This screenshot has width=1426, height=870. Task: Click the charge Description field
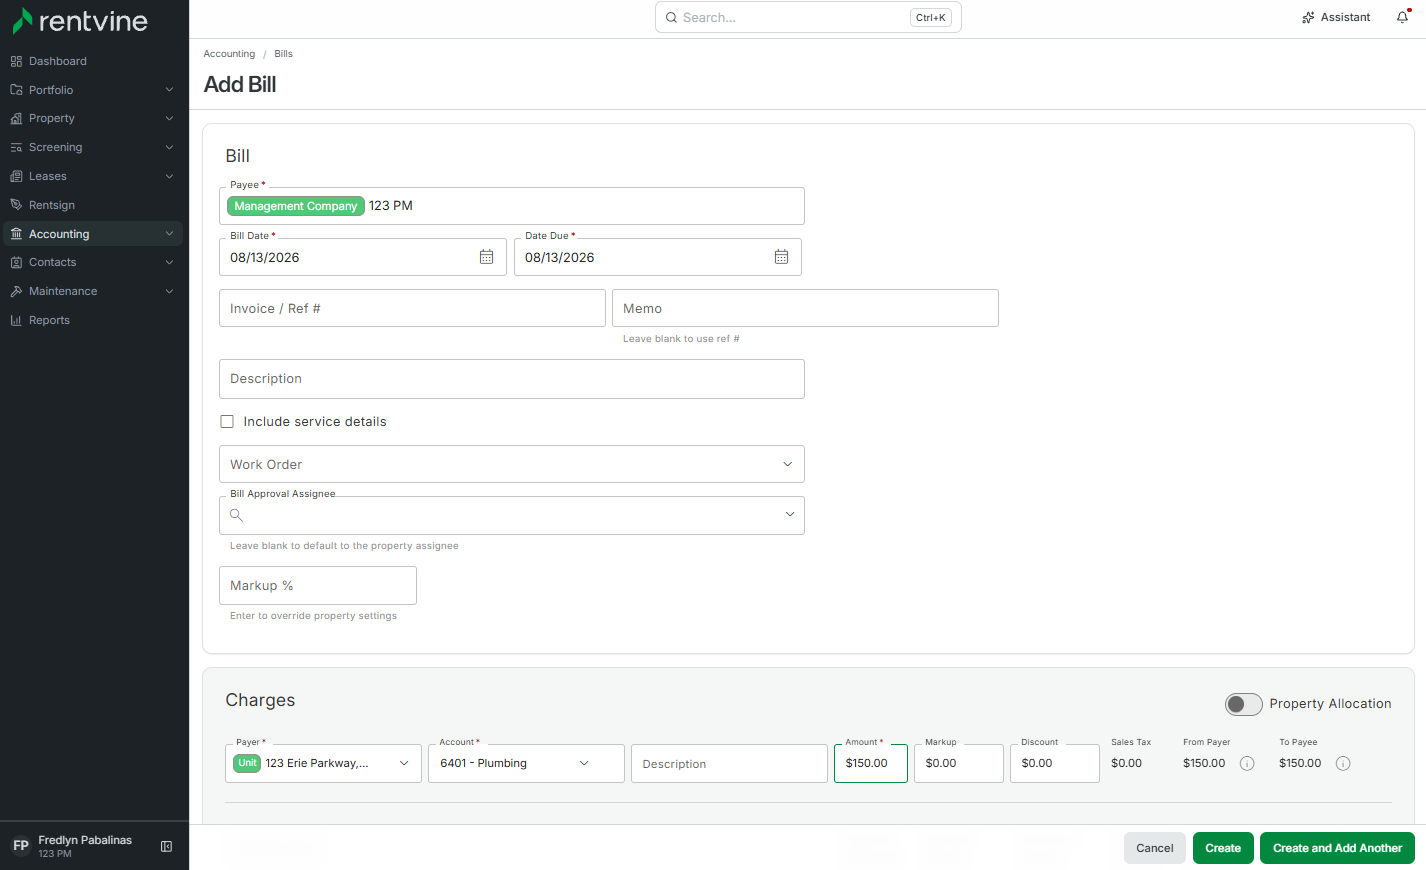click(x=729, y=763)
